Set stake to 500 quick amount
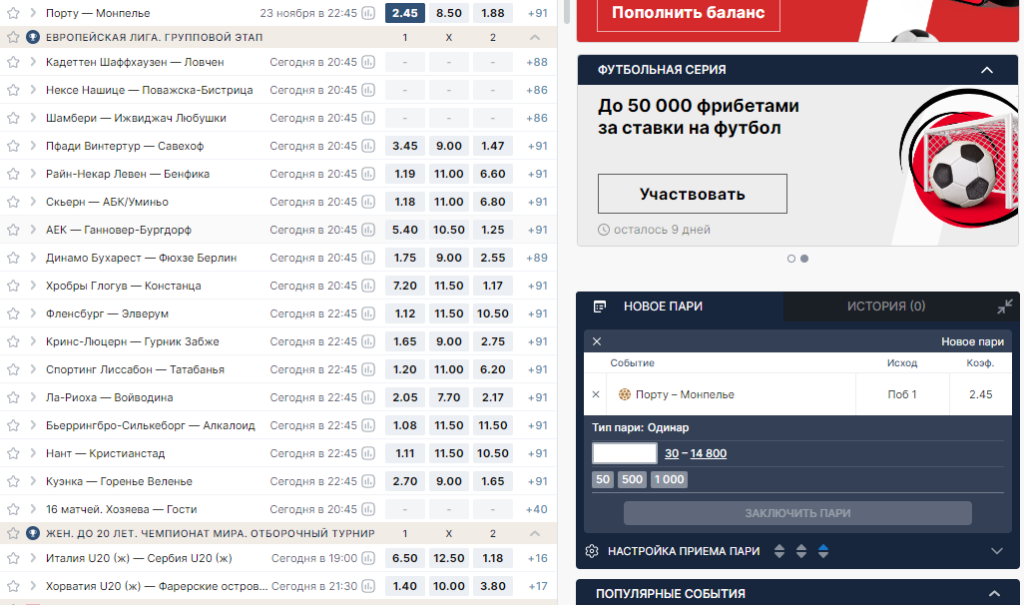1024x605 pixels. (x=632, y=480)
